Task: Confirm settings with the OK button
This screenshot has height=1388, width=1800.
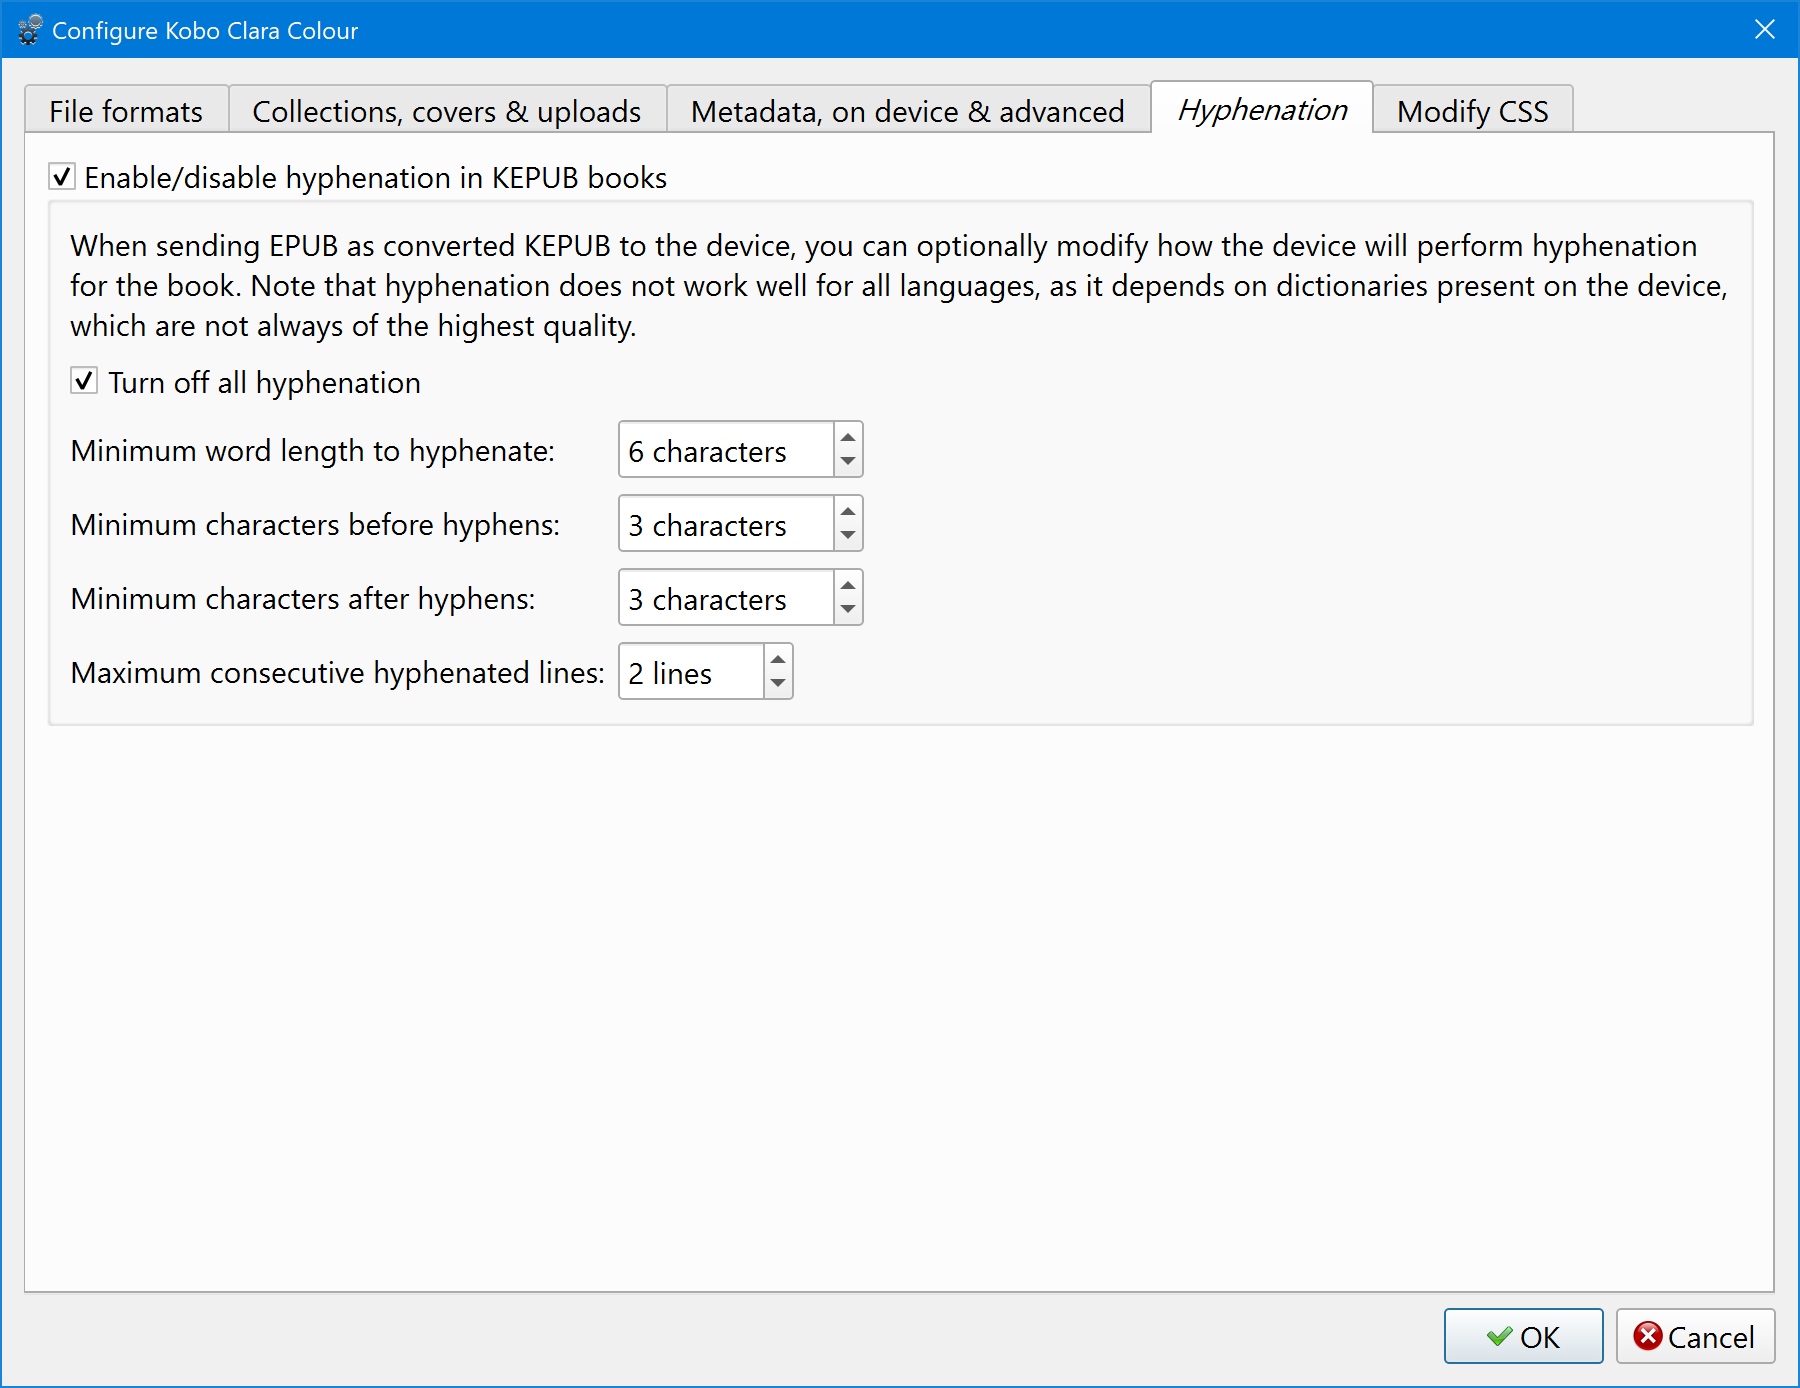Action: 1523,1336
